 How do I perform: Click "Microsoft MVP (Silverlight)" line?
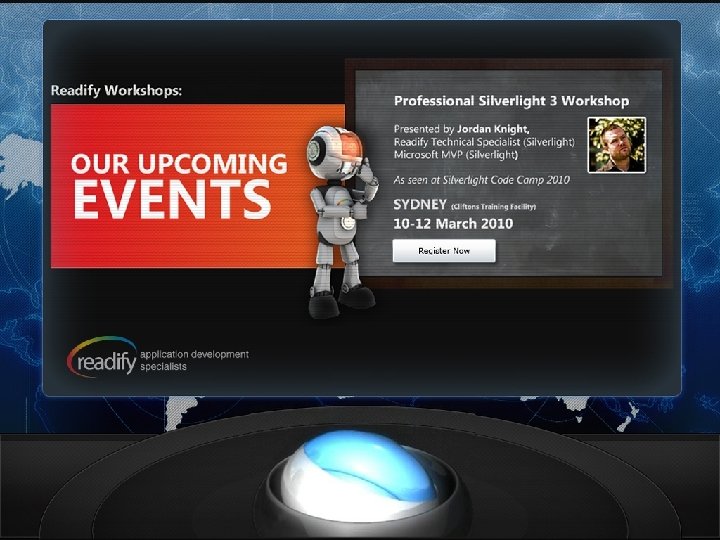tap(456, 155)
